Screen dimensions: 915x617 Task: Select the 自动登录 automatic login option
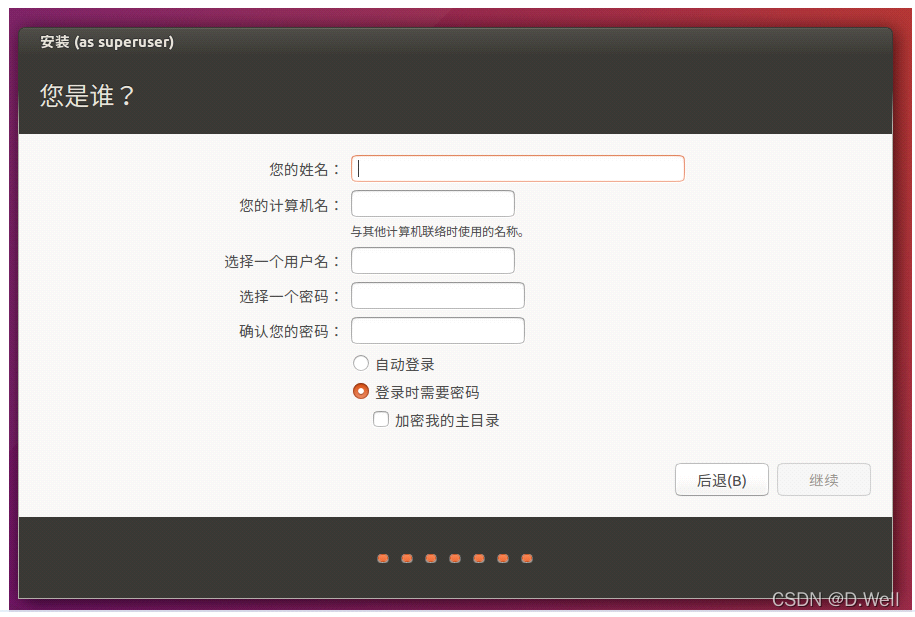click(x=360, y=363)
